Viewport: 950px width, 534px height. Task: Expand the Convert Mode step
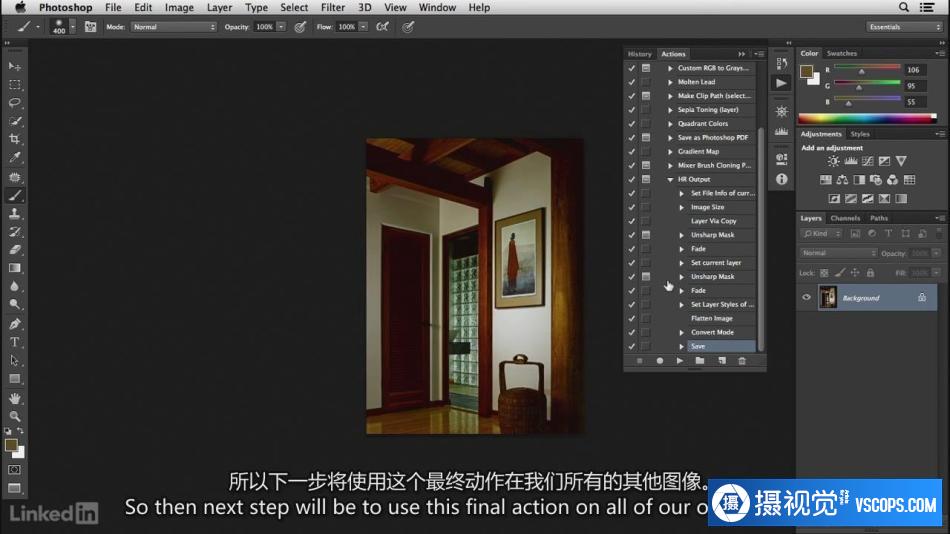[682, 333]
